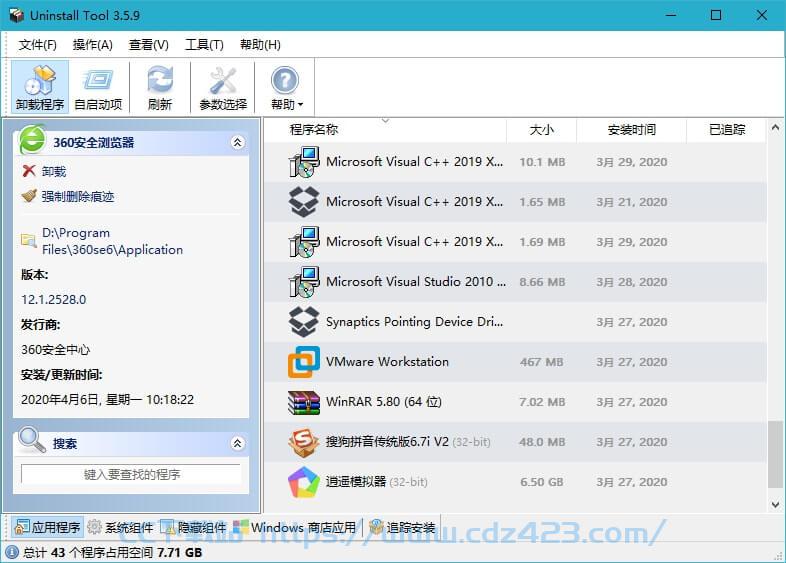Click the WinRAR 5.80 books icon
The width and height of the screenshot is (786, 563).
coord(304,402)
